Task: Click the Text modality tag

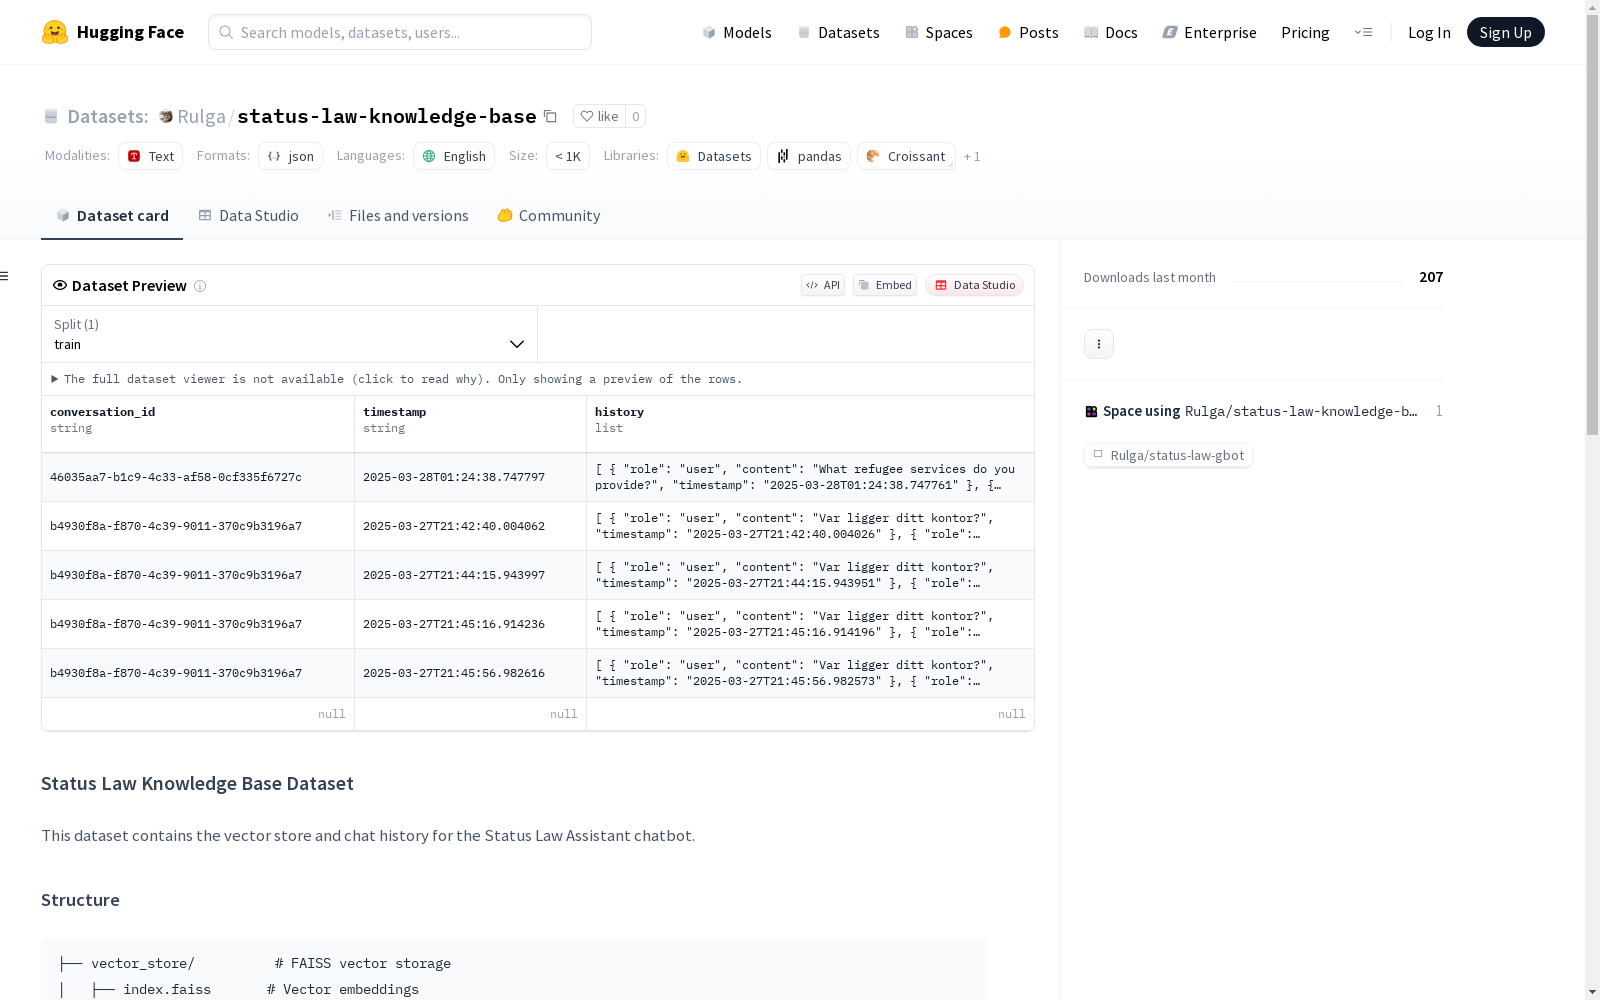Action: 151,156
